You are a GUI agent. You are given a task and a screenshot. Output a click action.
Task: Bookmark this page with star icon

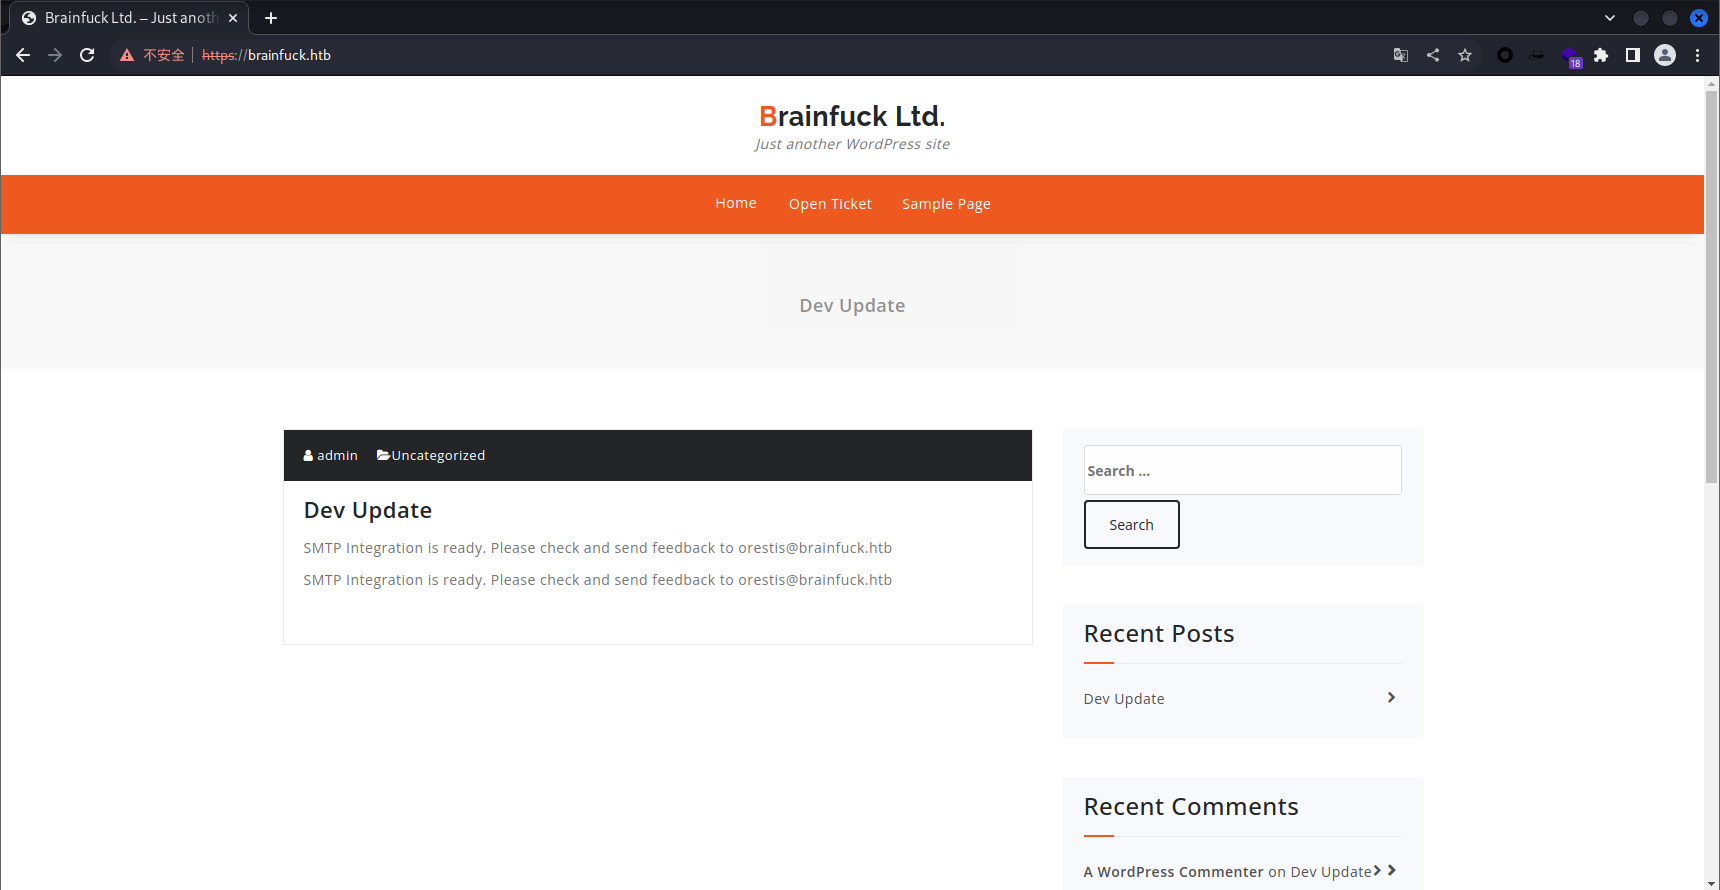coord(1465,55)
